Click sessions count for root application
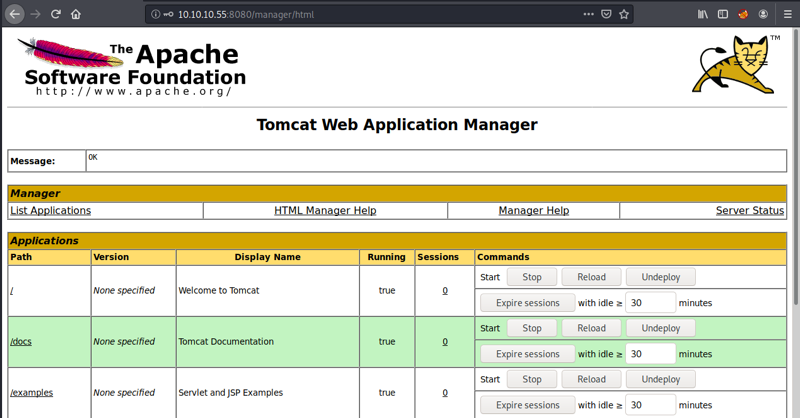 445,290
